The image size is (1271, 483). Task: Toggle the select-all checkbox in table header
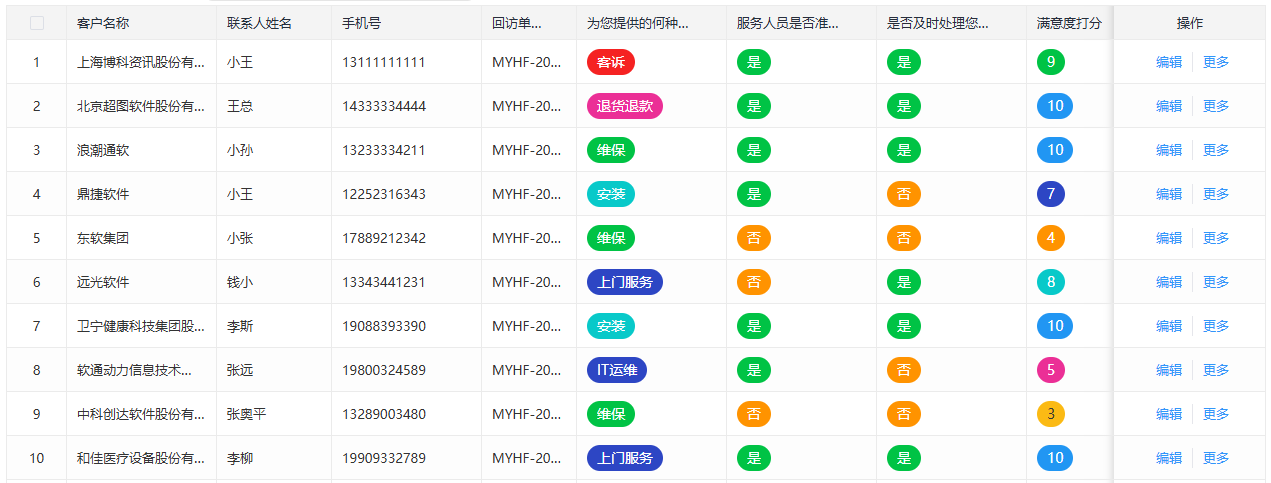tap(37, 23)
